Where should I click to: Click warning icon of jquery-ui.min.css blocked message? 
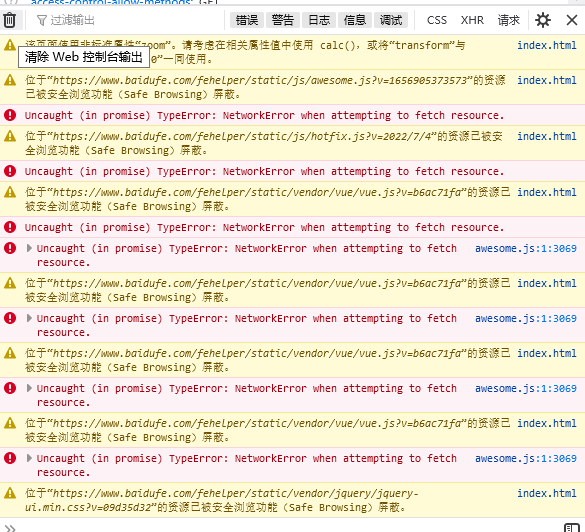[10, 493]
